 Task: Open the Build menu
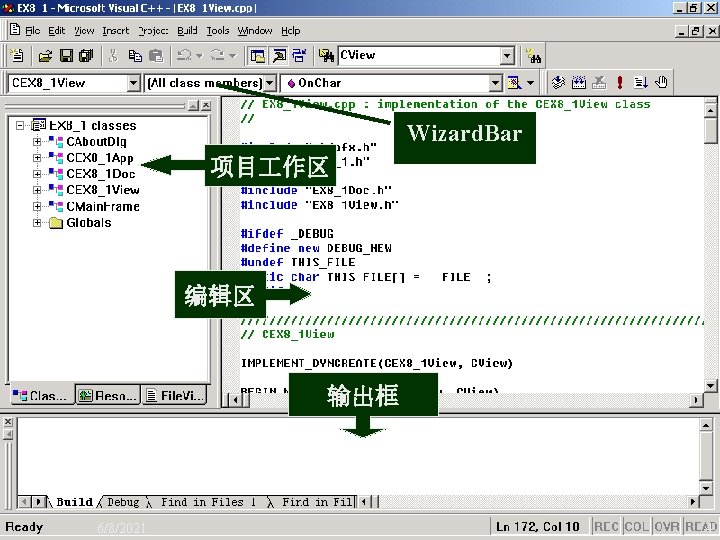click(x=187, y=31)
